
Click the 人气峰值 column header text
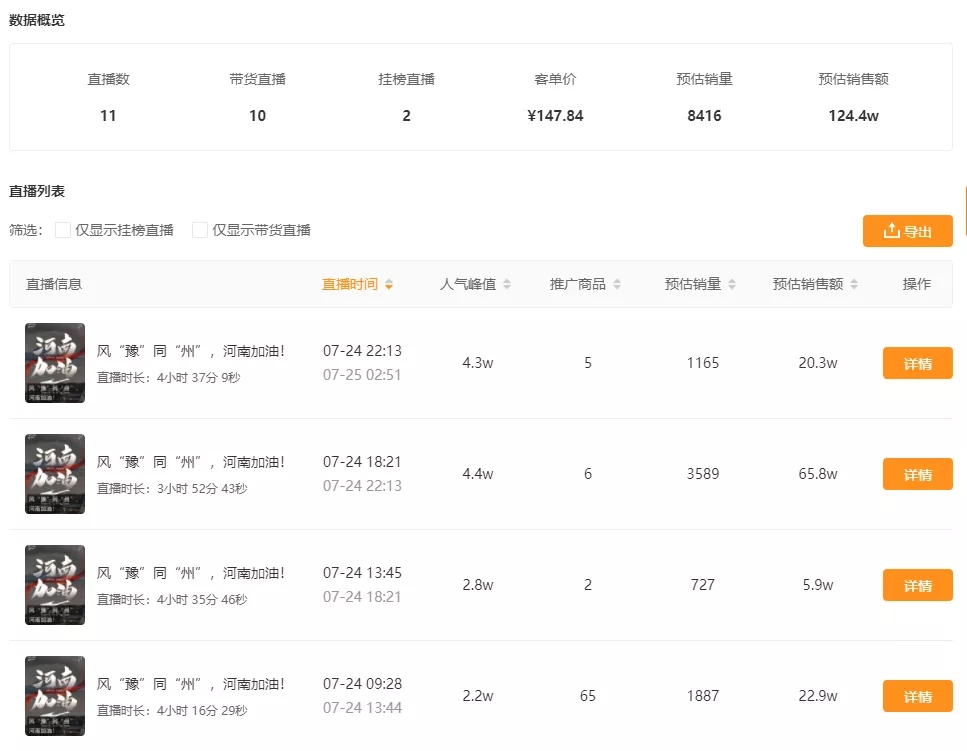tap(467, 284)
